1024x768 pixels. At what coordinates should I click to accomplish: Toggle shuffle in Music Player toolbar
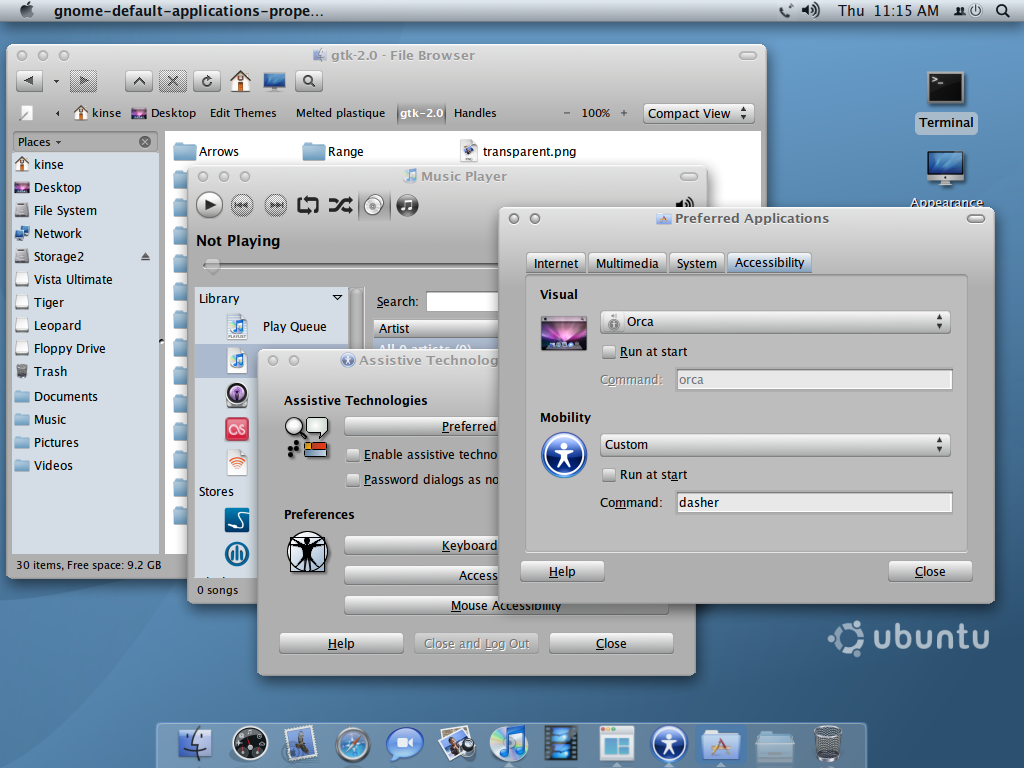click(341, 205)
